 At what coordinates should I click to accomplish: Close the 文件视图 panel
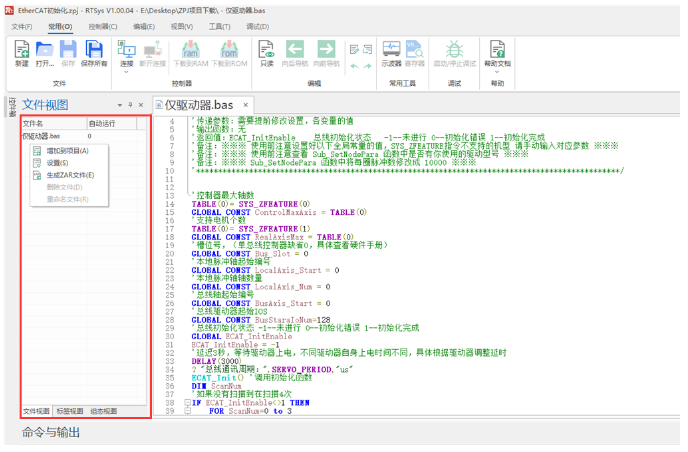(141, 105)
